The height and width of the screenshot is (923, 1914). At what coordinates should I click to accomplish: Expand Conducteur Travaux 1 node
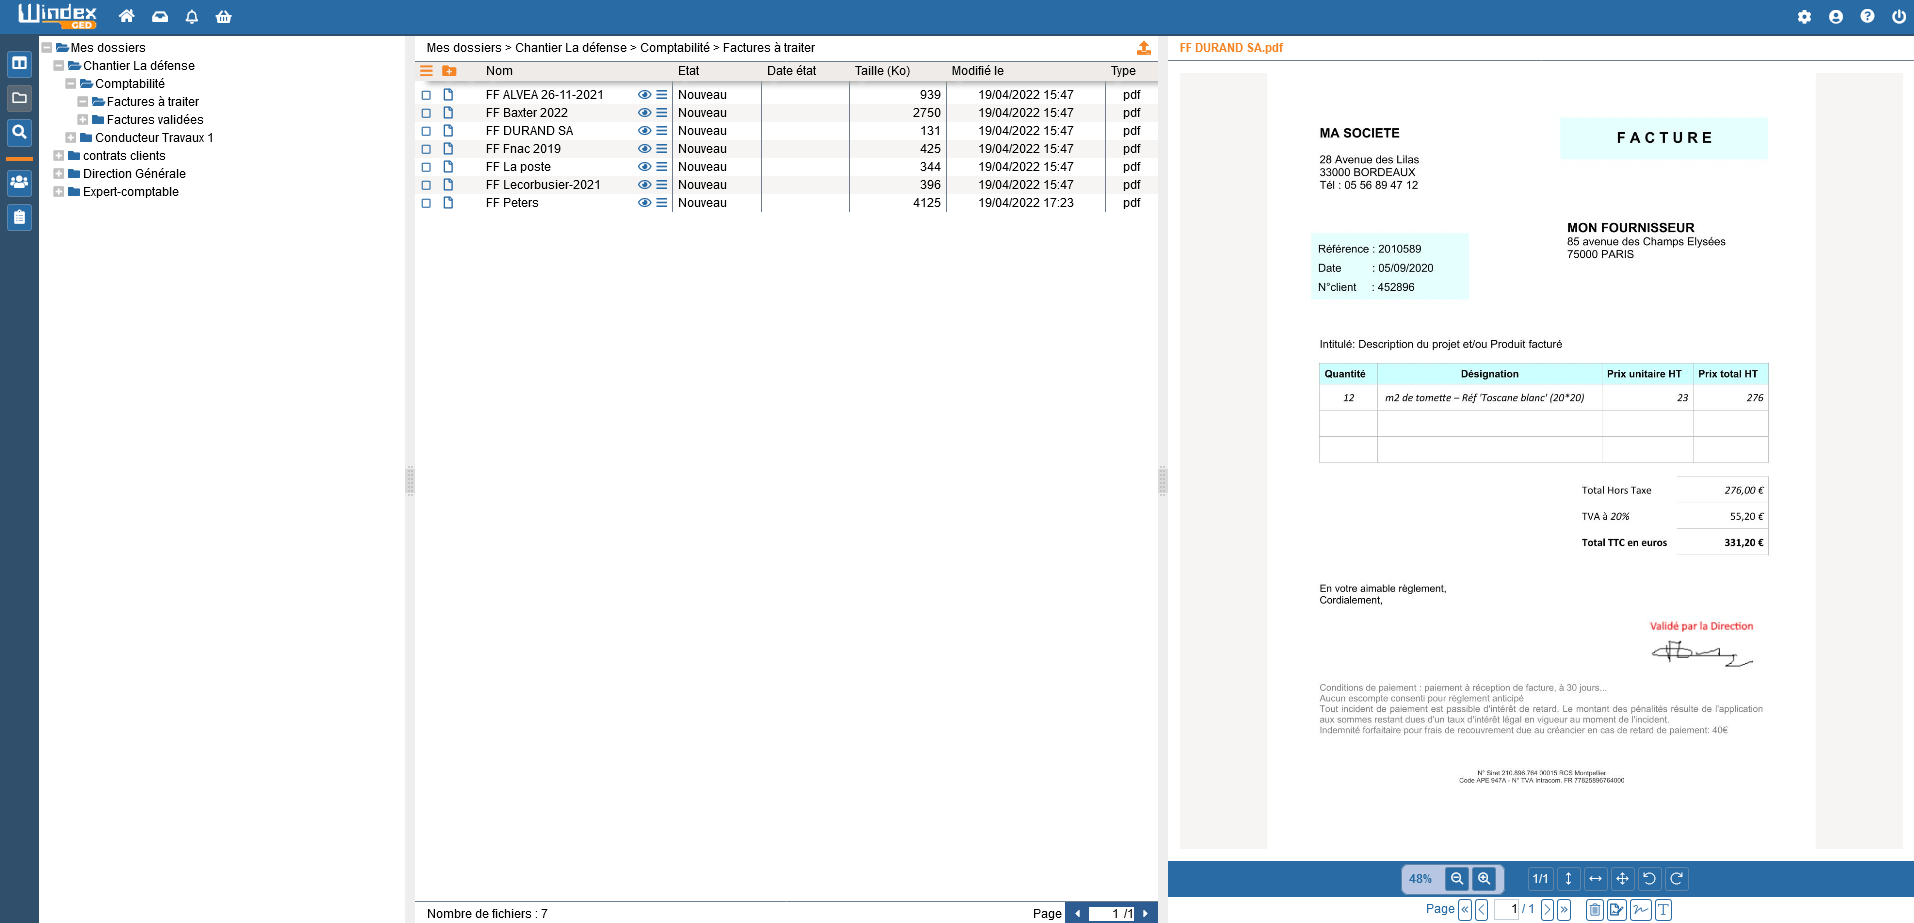coord(70,138)
